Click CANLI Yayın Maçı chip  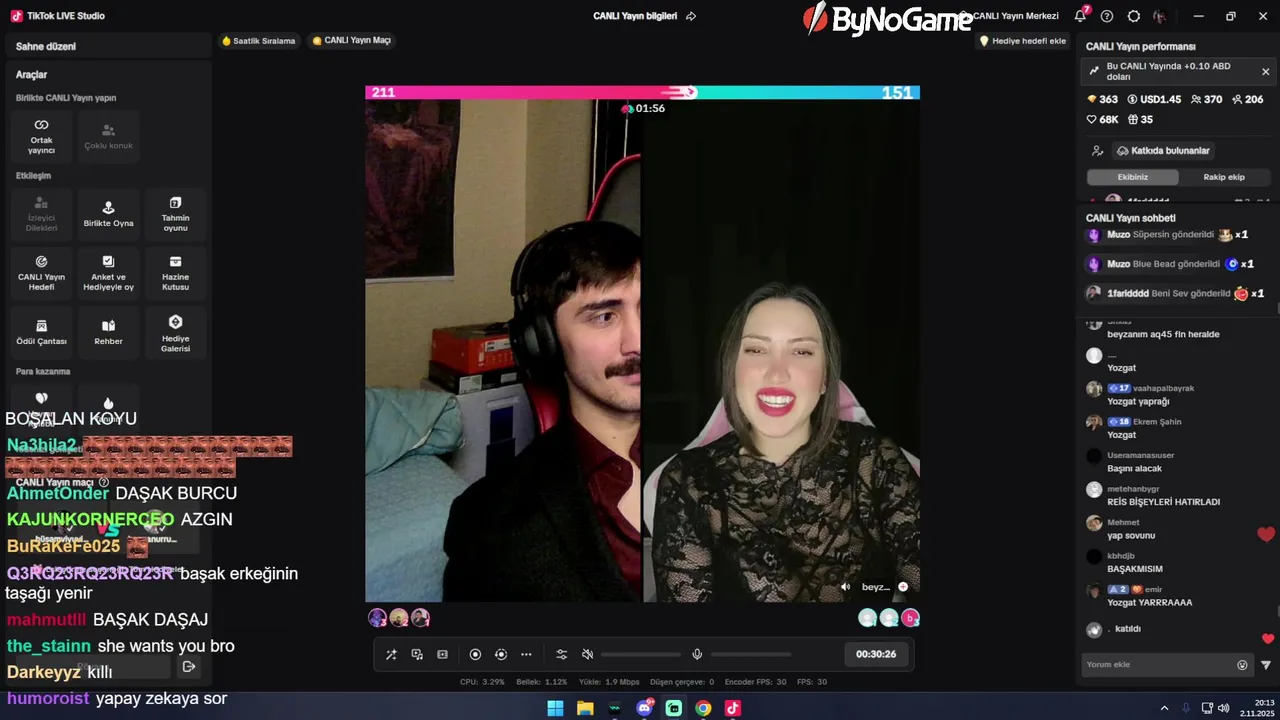pos(351,41)
